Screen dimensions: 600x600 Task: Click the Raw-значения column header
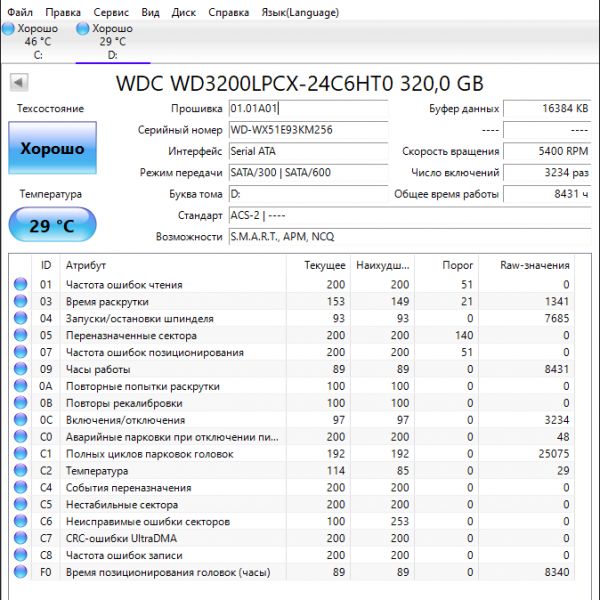(527, 265)
